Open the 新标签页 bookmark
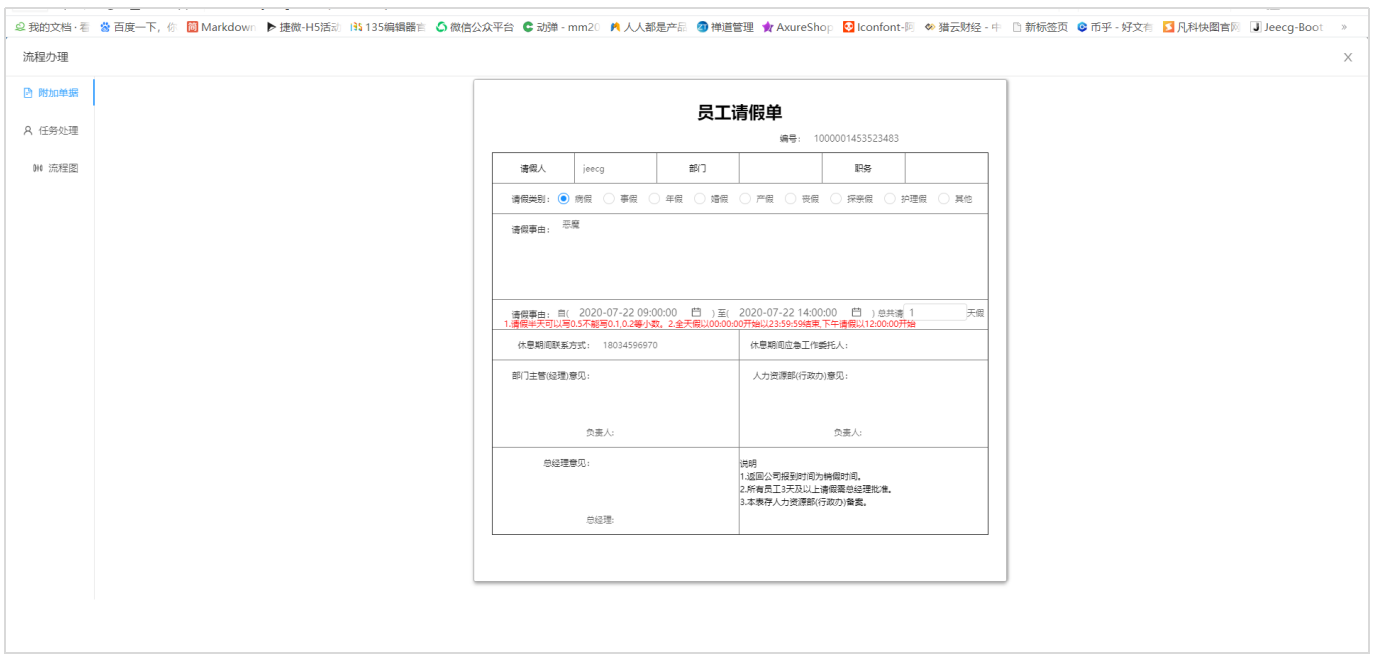This screenshot has height=660, width=1376. [1040, 27]
